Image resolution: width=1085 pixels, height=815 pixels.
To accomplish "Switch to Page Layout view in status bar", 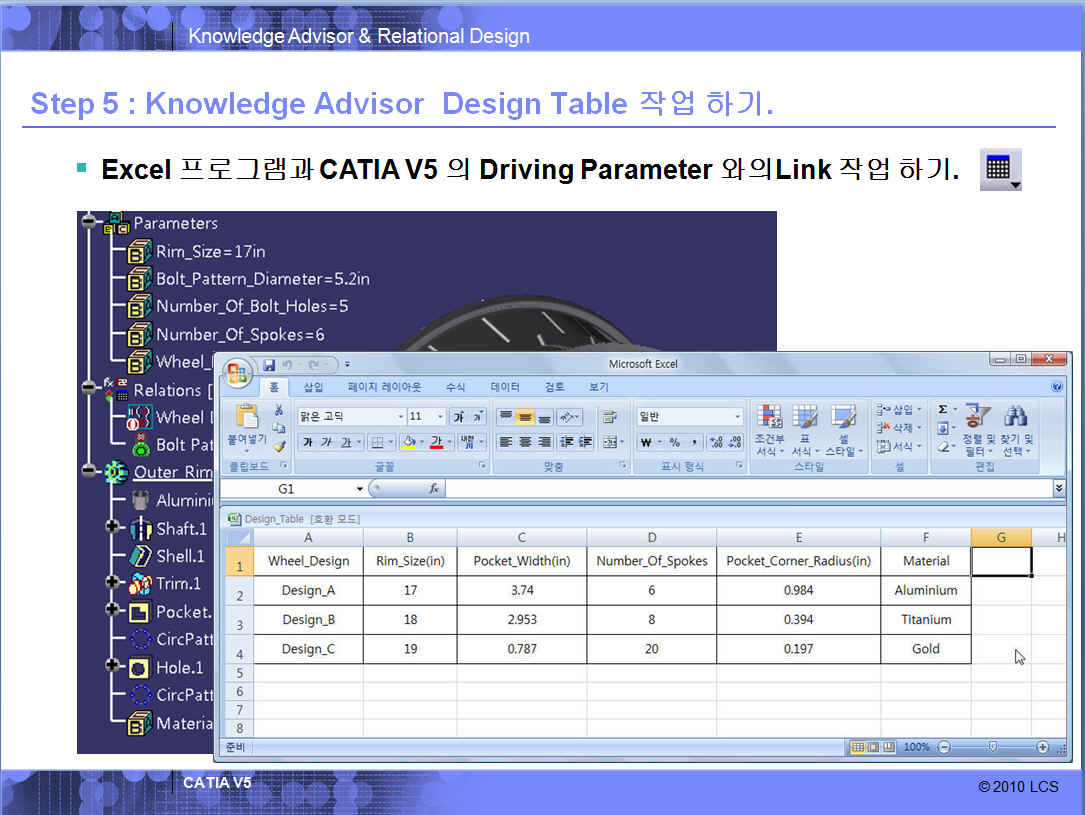I will [x=873, y=747].
